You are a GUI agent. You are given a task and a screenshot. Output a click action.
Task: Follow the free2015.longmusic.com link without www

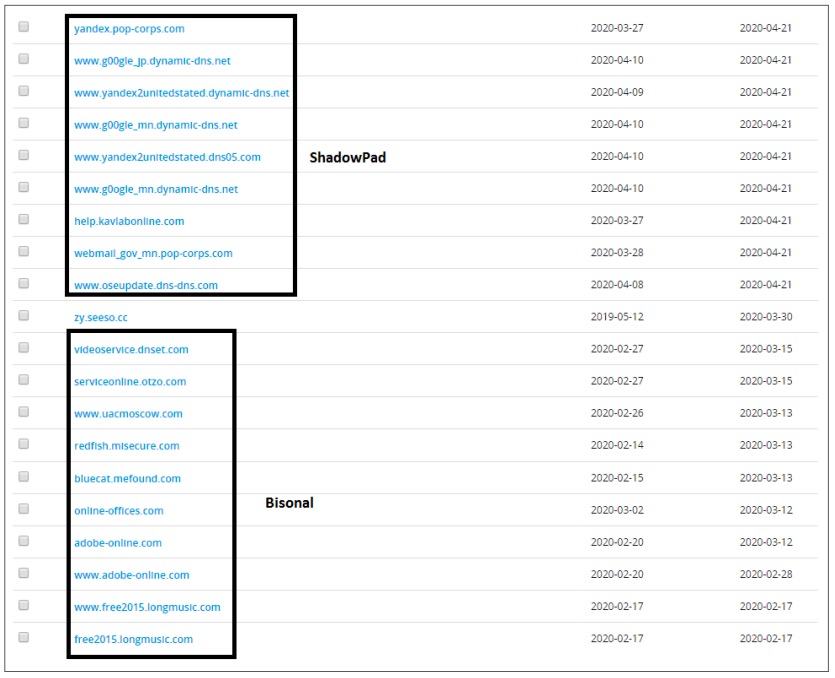(134, 639)
